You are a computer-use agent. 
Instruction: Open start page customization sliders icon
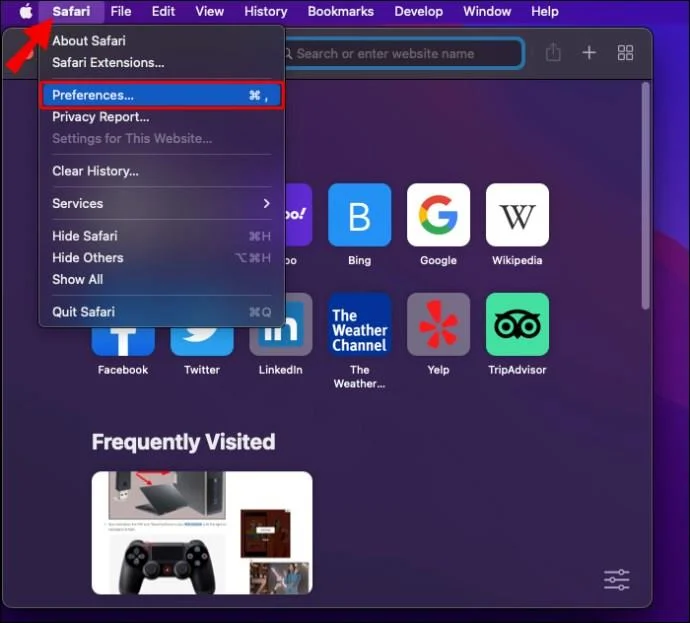pos(617,579)
